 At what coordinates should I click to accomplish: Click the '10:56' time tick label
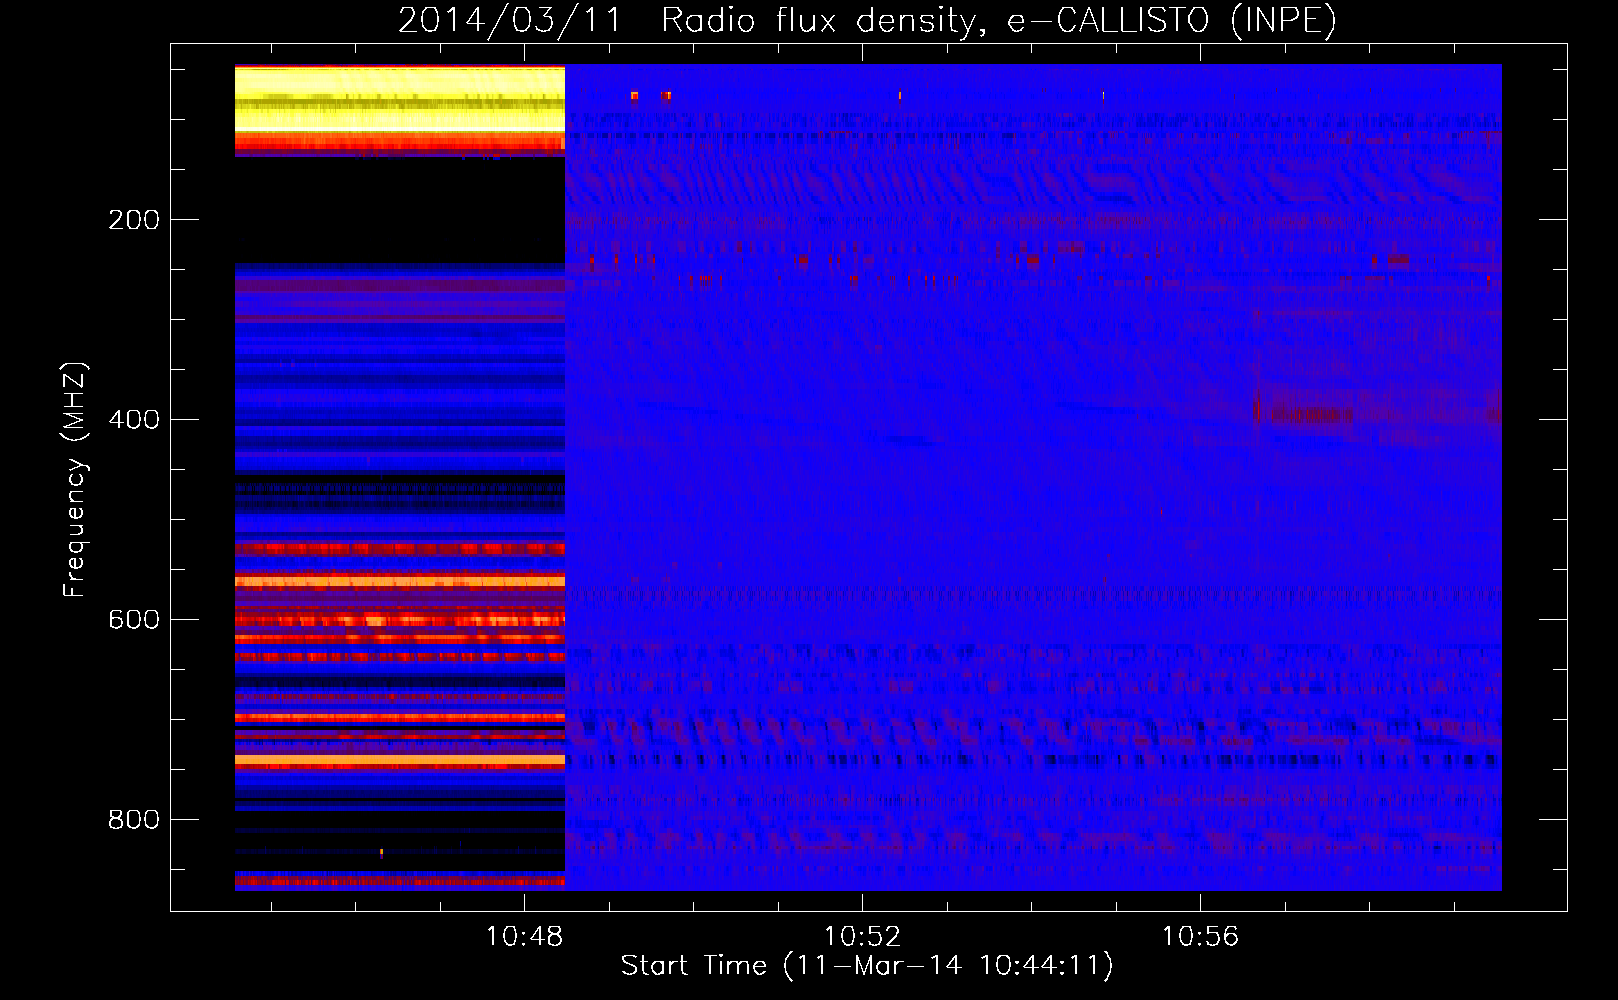[x=1200, y=937]
